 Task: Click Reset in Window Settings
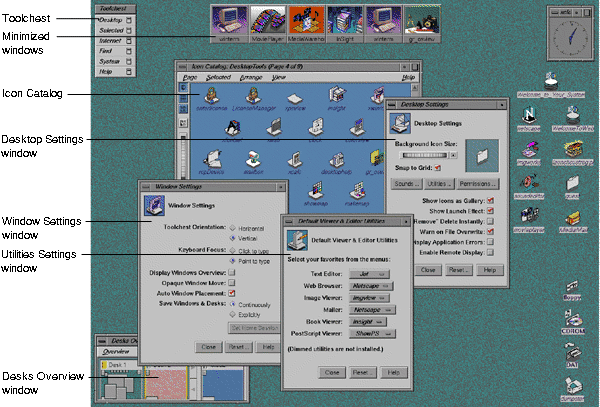coord(238,346)
